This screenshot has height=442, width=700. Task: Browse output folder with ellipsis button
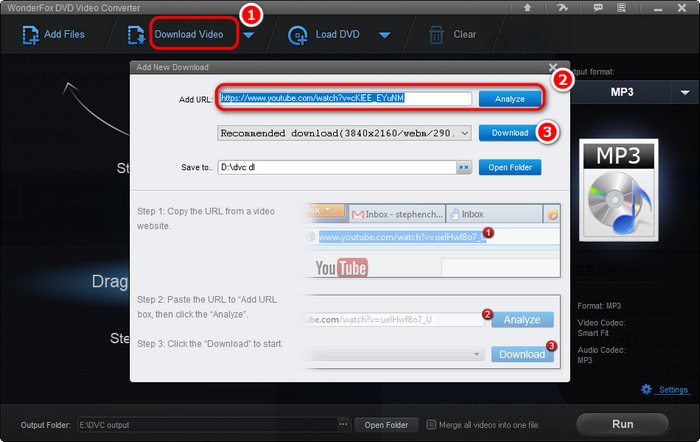point(344,425)
